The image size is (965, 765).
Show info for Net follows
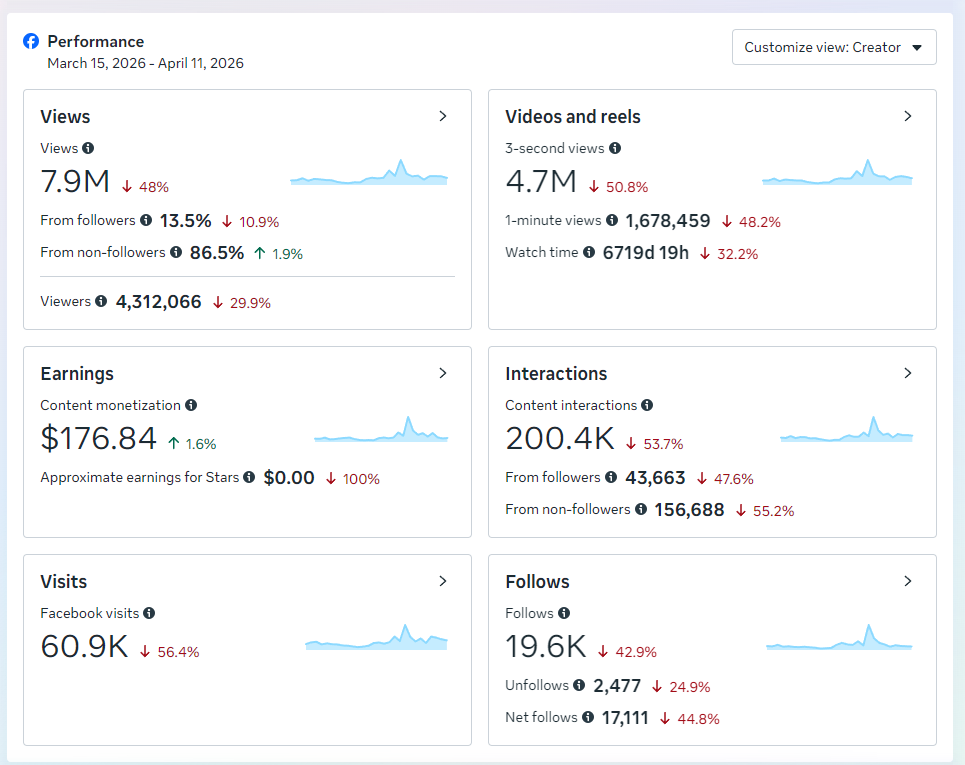588,717
